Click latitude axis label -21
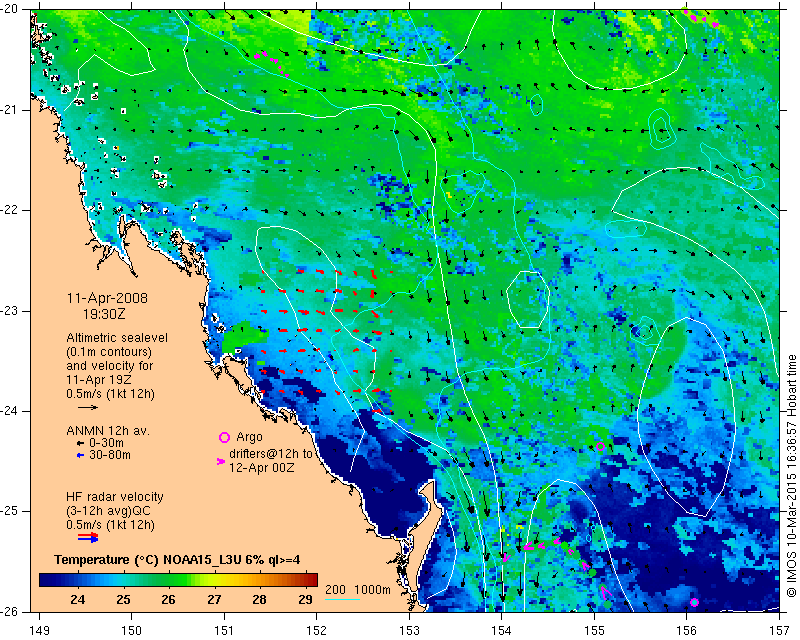Image resolution: width=800 pixels, height=640 pixels. (11, 110)
